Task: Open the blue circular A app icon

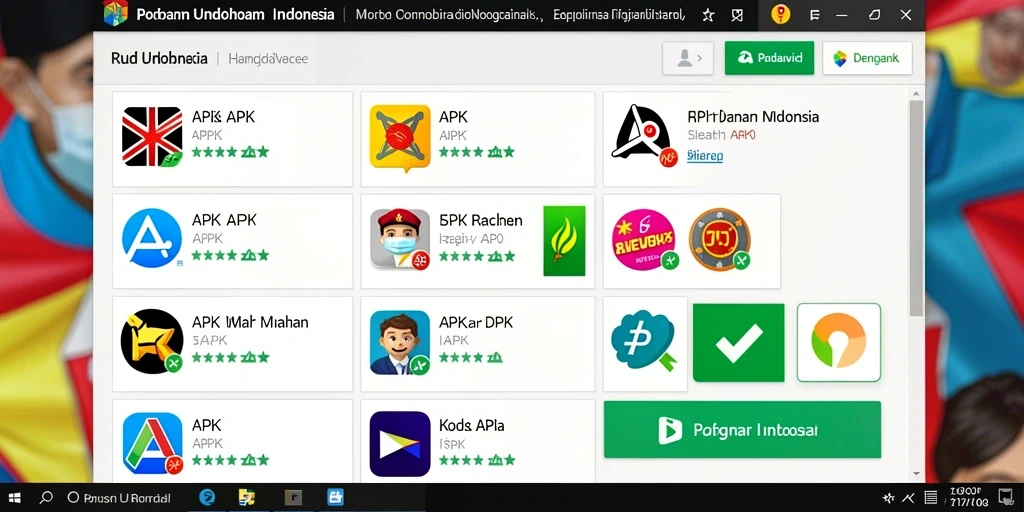Action: pos(152,238)
